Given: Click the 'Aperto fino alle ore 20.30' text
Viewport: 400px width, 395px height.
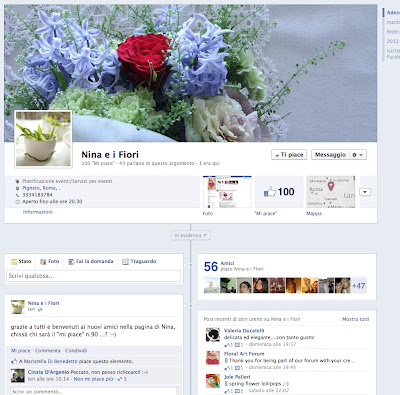Looking at the screenshot, I should click(x=52, y=201).
